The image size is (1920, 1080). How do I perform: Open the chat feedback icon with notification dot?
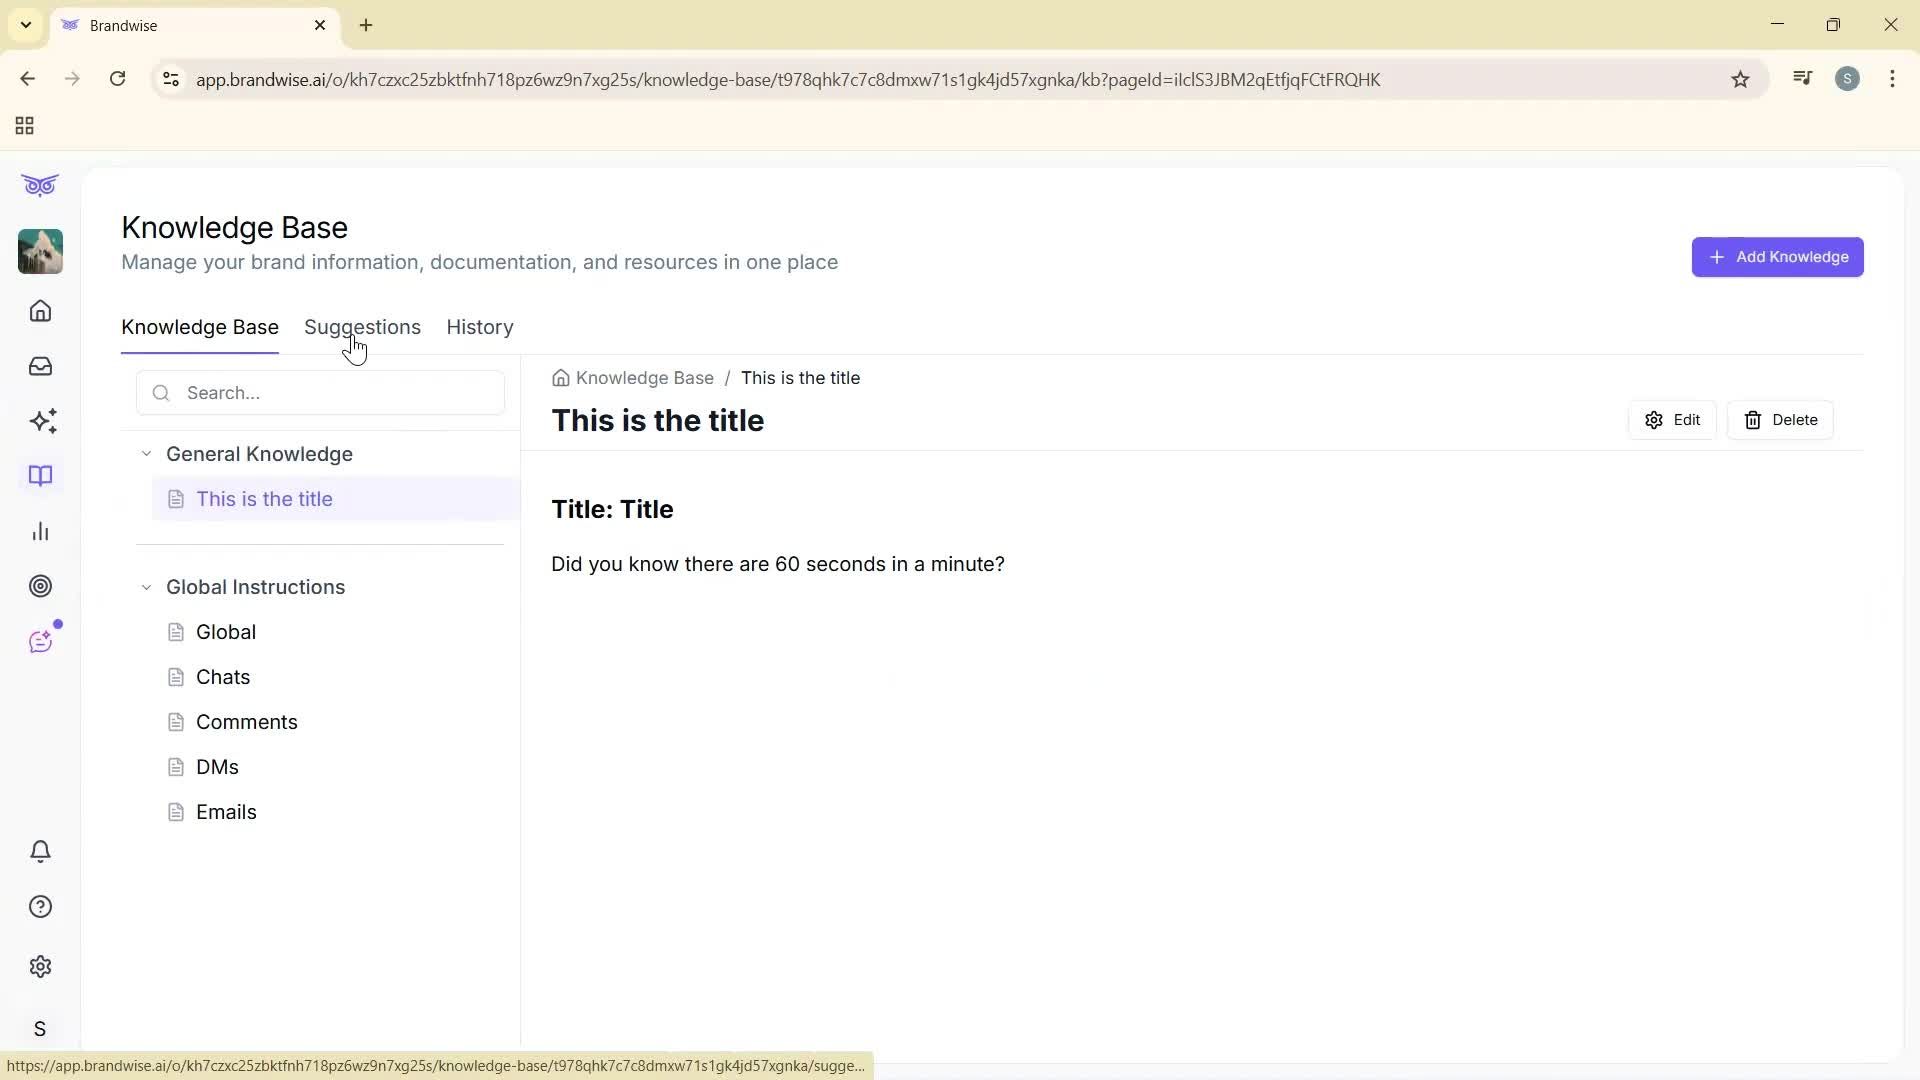click(x=40, y=641)
